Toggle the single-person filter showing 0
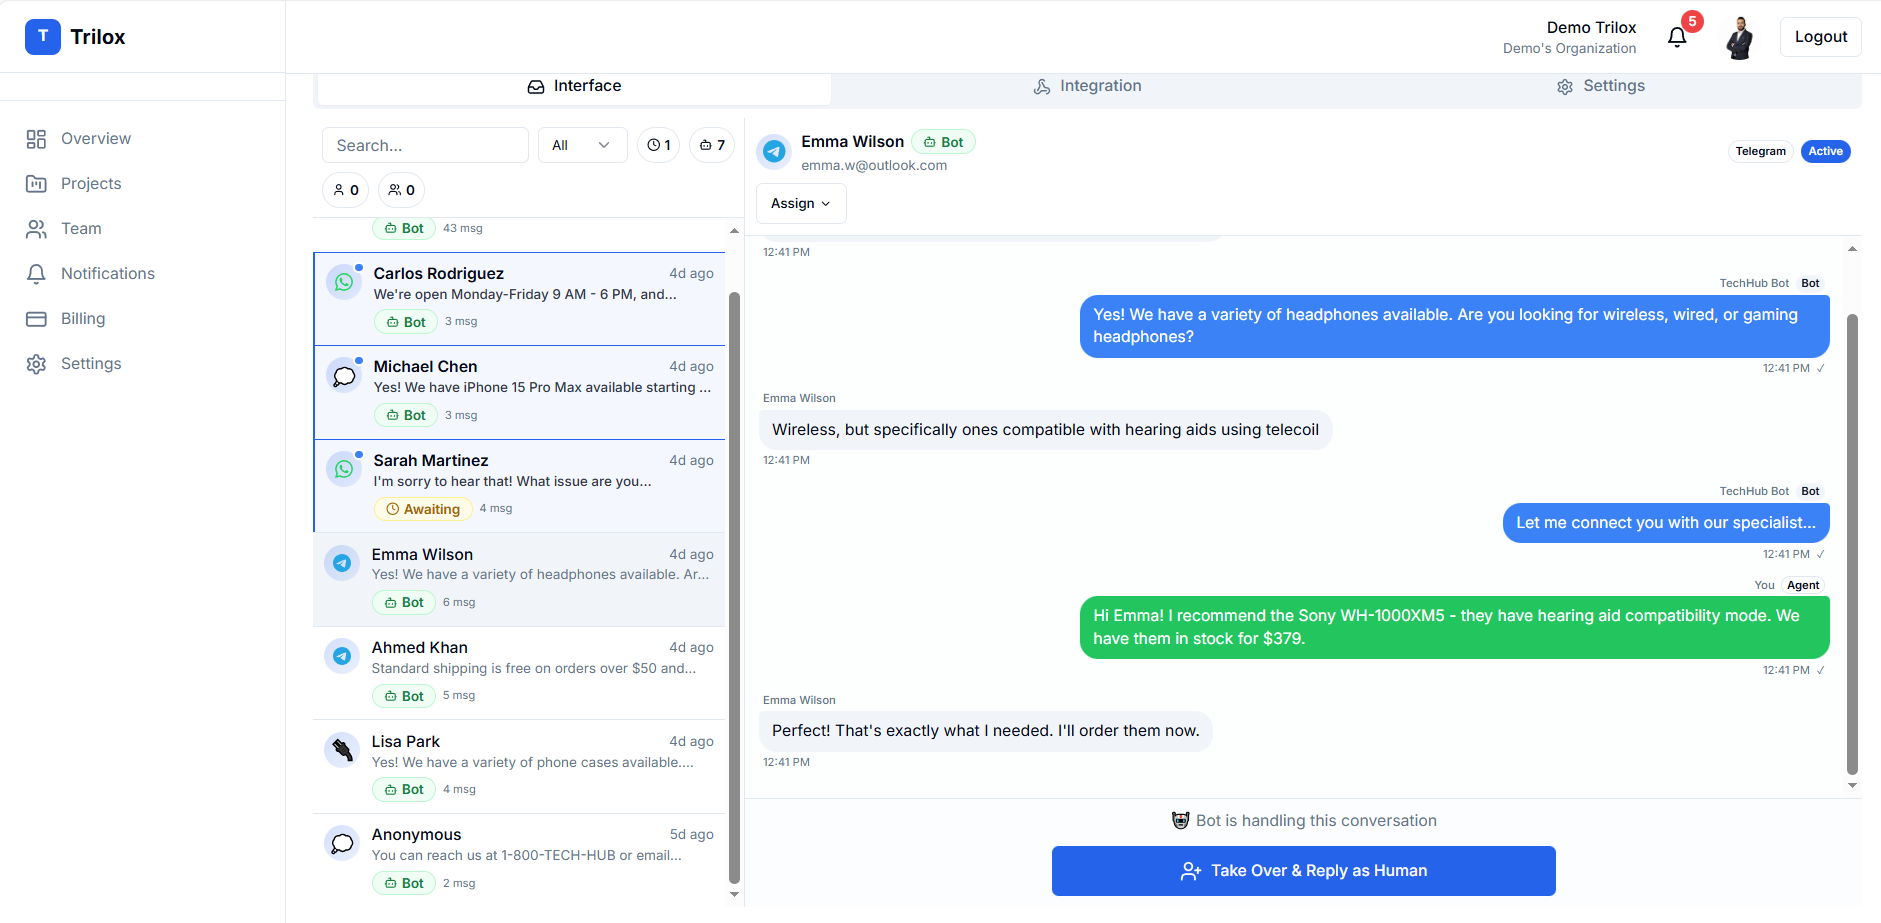1881x923 pixels. coord(346,190)
